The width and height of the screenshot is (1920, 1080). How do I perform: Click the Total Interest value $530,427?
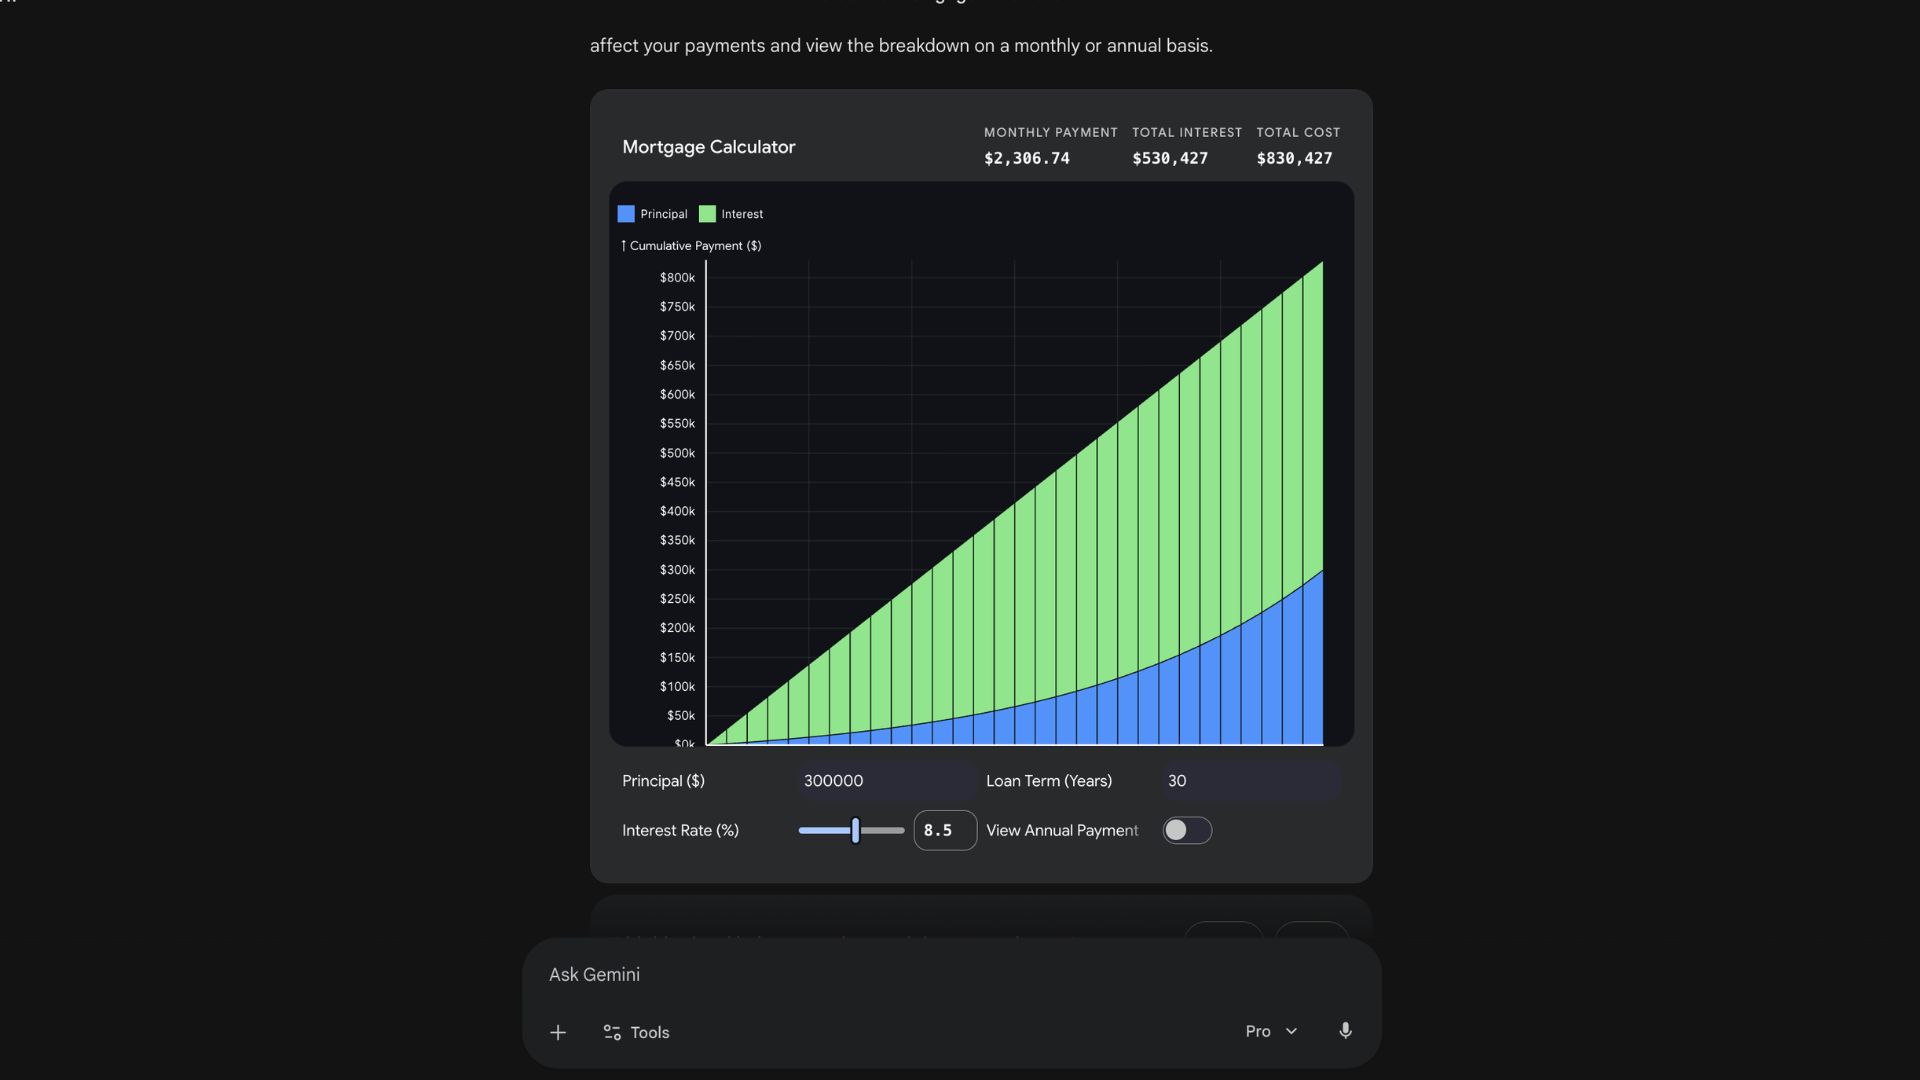coord(1169,158)
